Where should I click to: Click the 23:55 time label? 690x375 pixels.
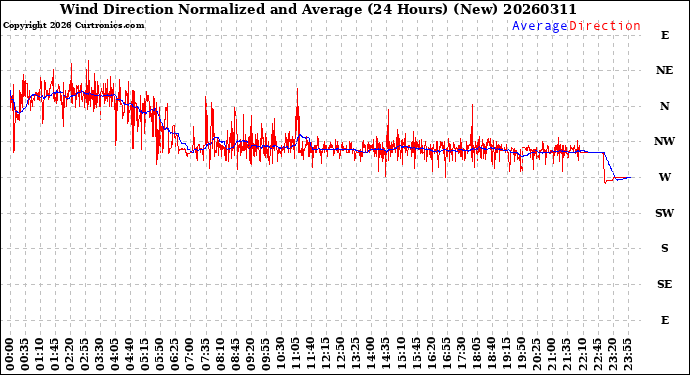(627, 354)
